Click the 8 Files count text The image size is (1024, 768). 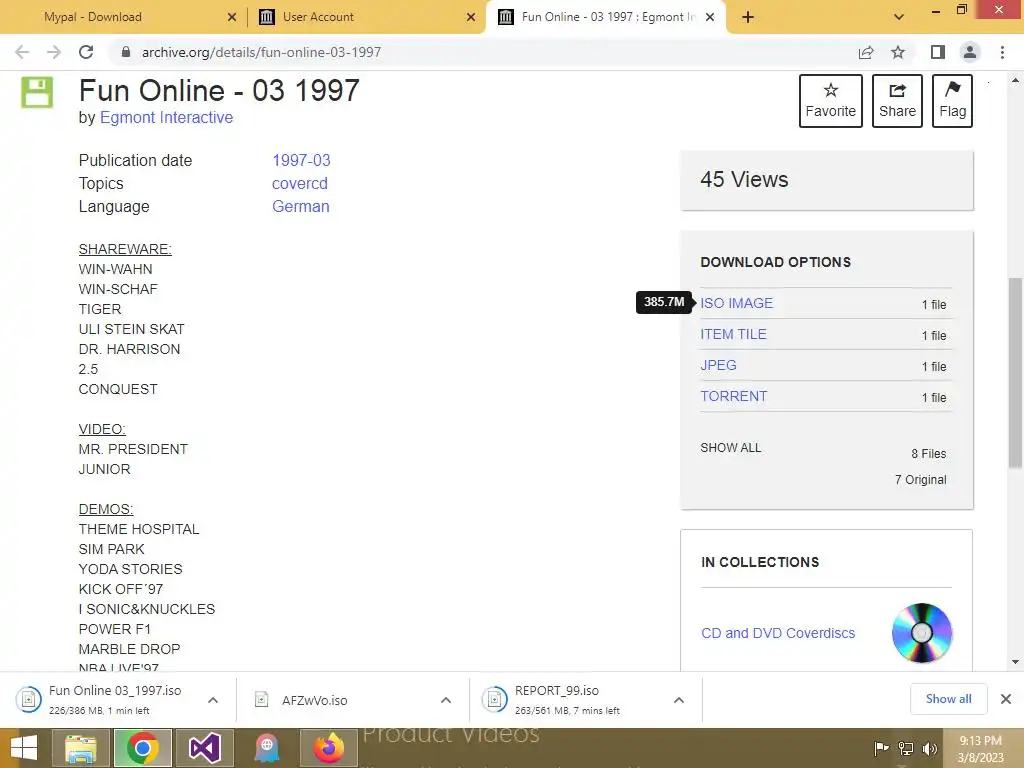pos(929,454)
